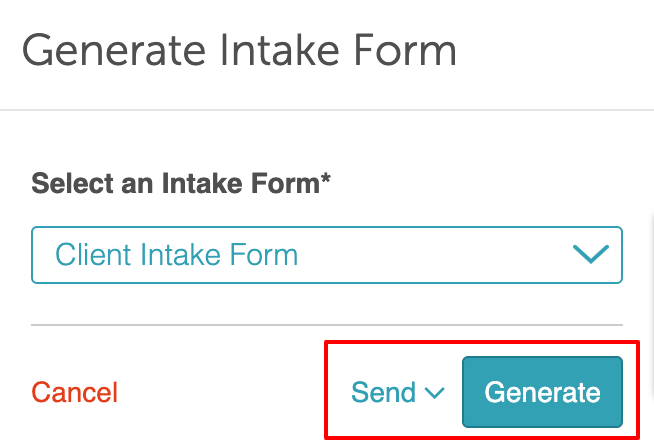Select the Client Intake Form text
The image size is (654, 446).
176,254
